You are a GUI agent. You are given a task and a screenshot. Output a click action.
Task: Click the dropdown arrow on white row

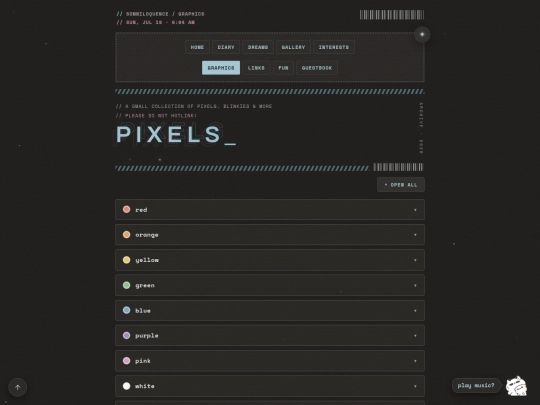[x=415, y=386]
